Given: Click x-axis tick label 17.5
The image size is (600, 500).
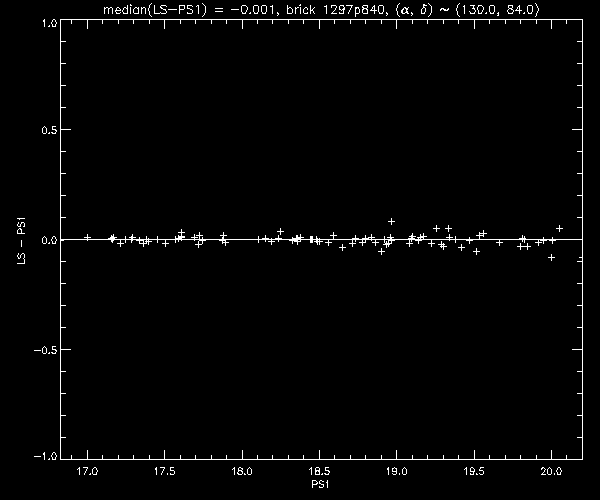Looking at the screenshot, I should coord(165,471).
